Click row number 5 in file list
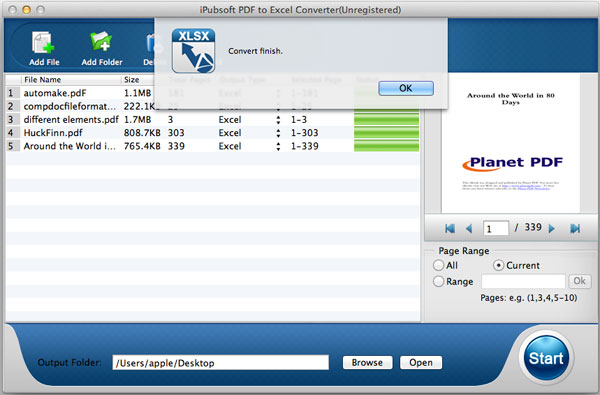 tap(11, 146)
